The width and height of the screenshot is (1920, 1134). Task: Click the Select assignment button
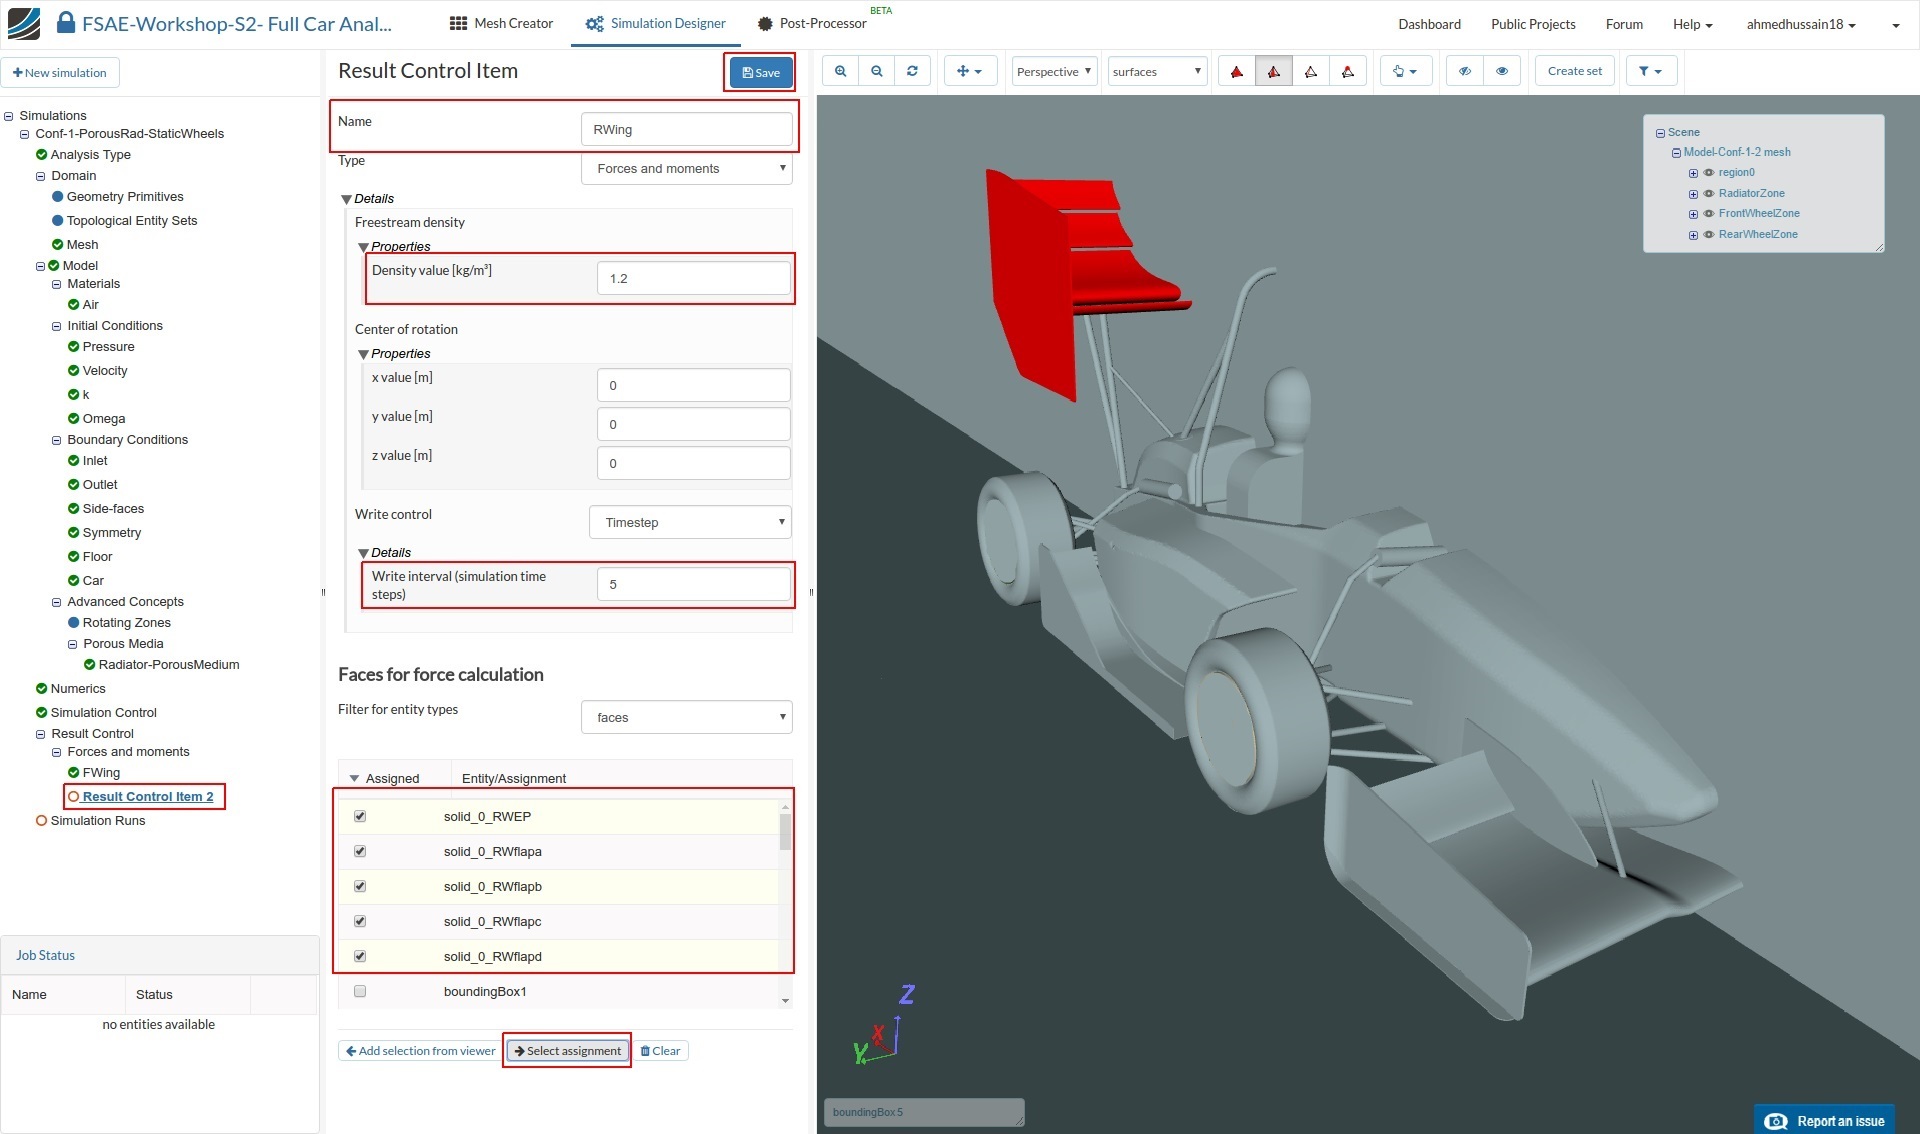point(567,1050)
